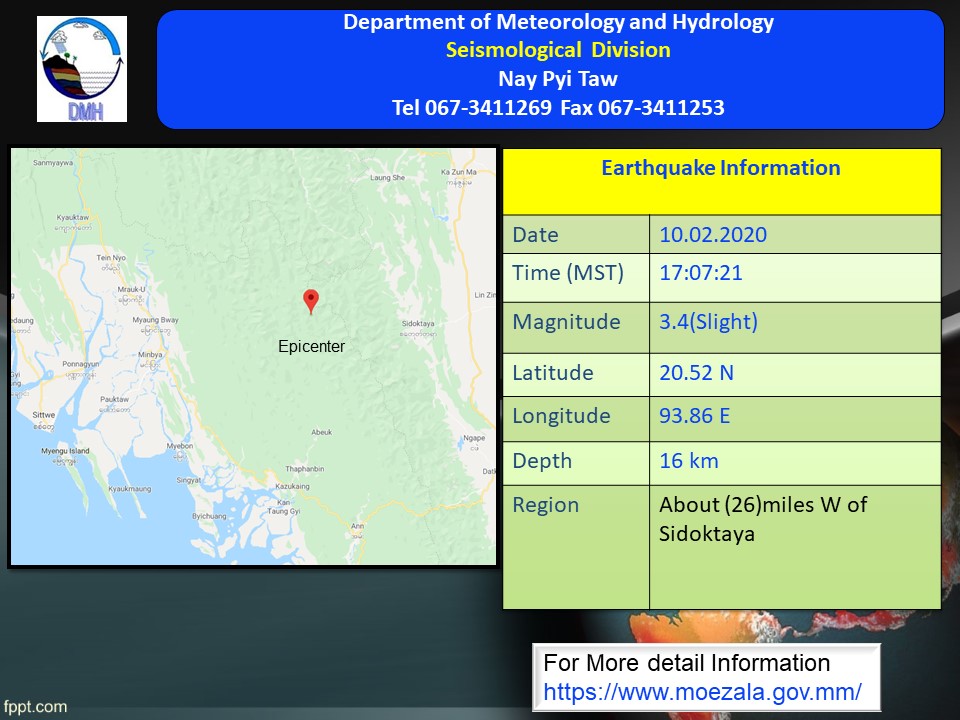Click the red epicenter pin on the map
The width and height of the screenshot is (960, 720).
coord(310,301)
